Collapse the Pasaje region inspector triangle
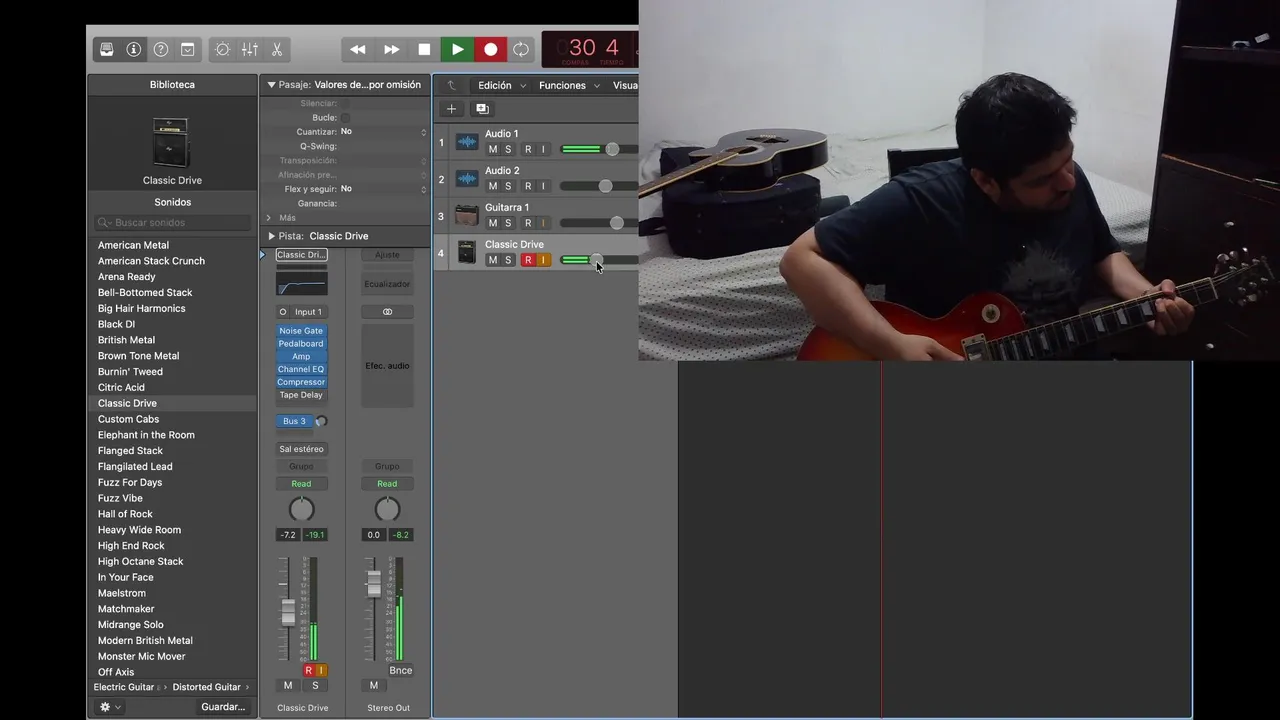This screenshot has height=720, width=1280. 271,85
